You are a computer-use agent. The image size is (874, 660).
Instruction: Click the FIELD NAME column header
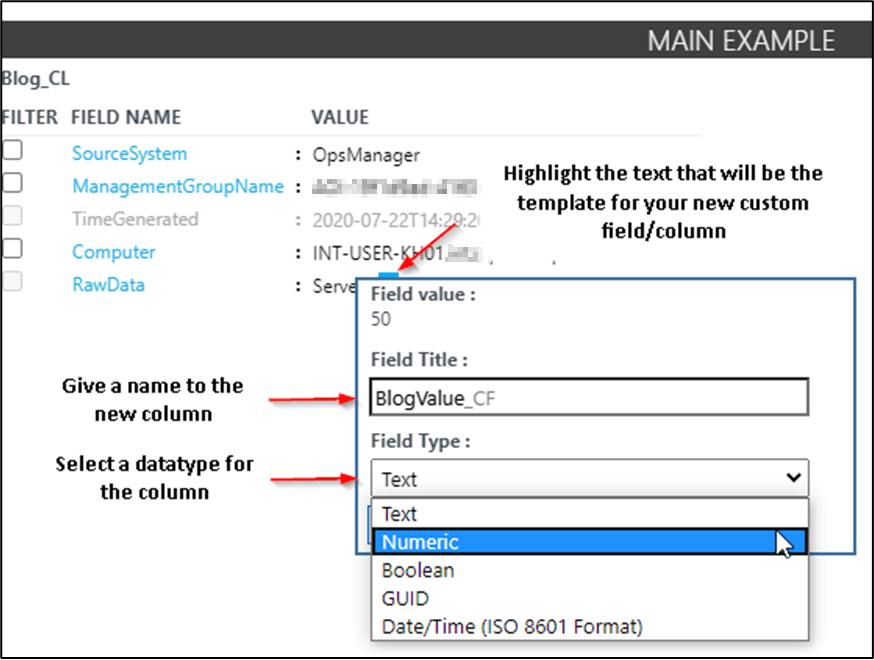[x=126, y=117]
